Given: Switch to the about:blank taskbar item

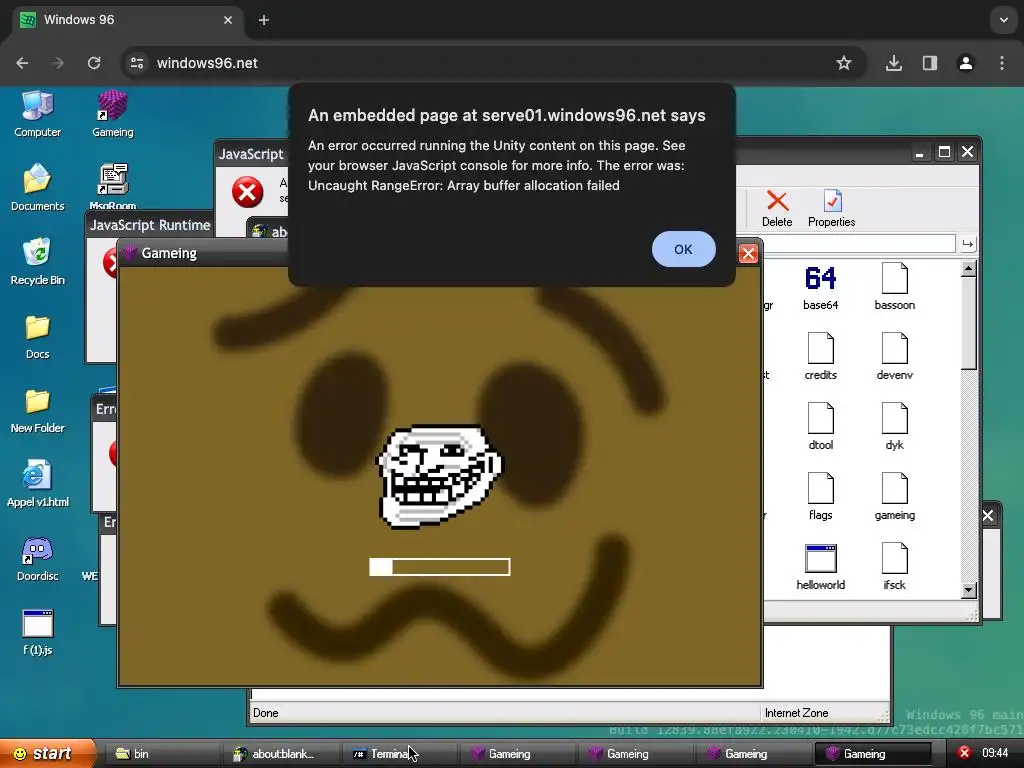Looking at the screenshot, I should 281,754.
